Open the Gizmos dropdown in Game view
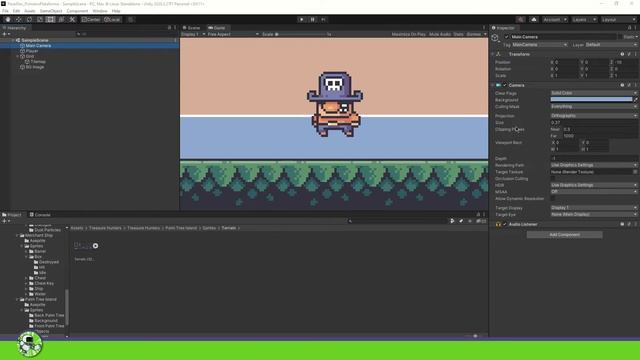The height and width of the screenshot is (360, 640). (x=476, y=34)
